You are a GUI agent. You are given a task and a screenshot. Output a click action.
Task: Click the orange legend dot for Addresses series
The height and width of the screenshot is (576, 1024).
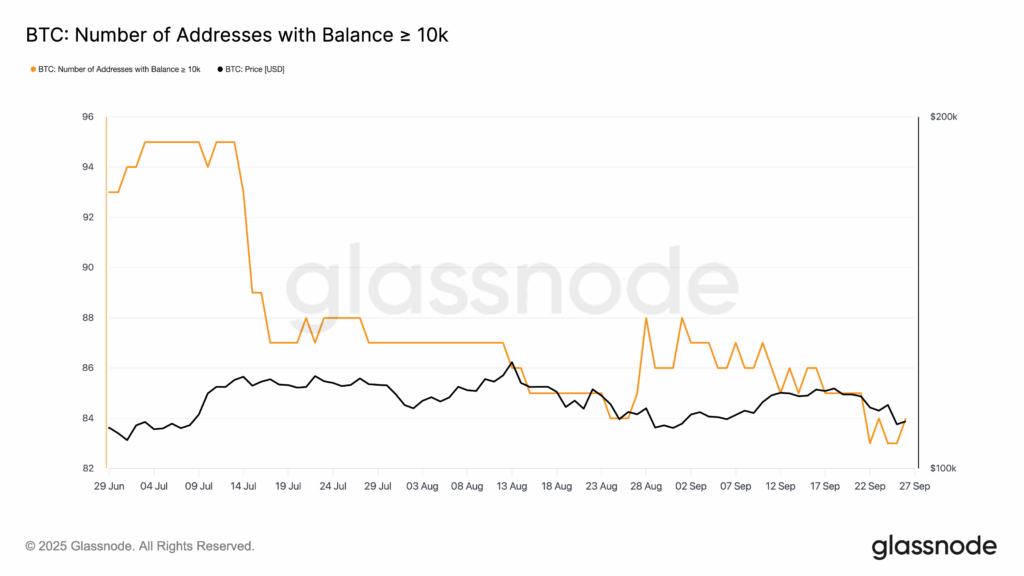coord(33,69)
